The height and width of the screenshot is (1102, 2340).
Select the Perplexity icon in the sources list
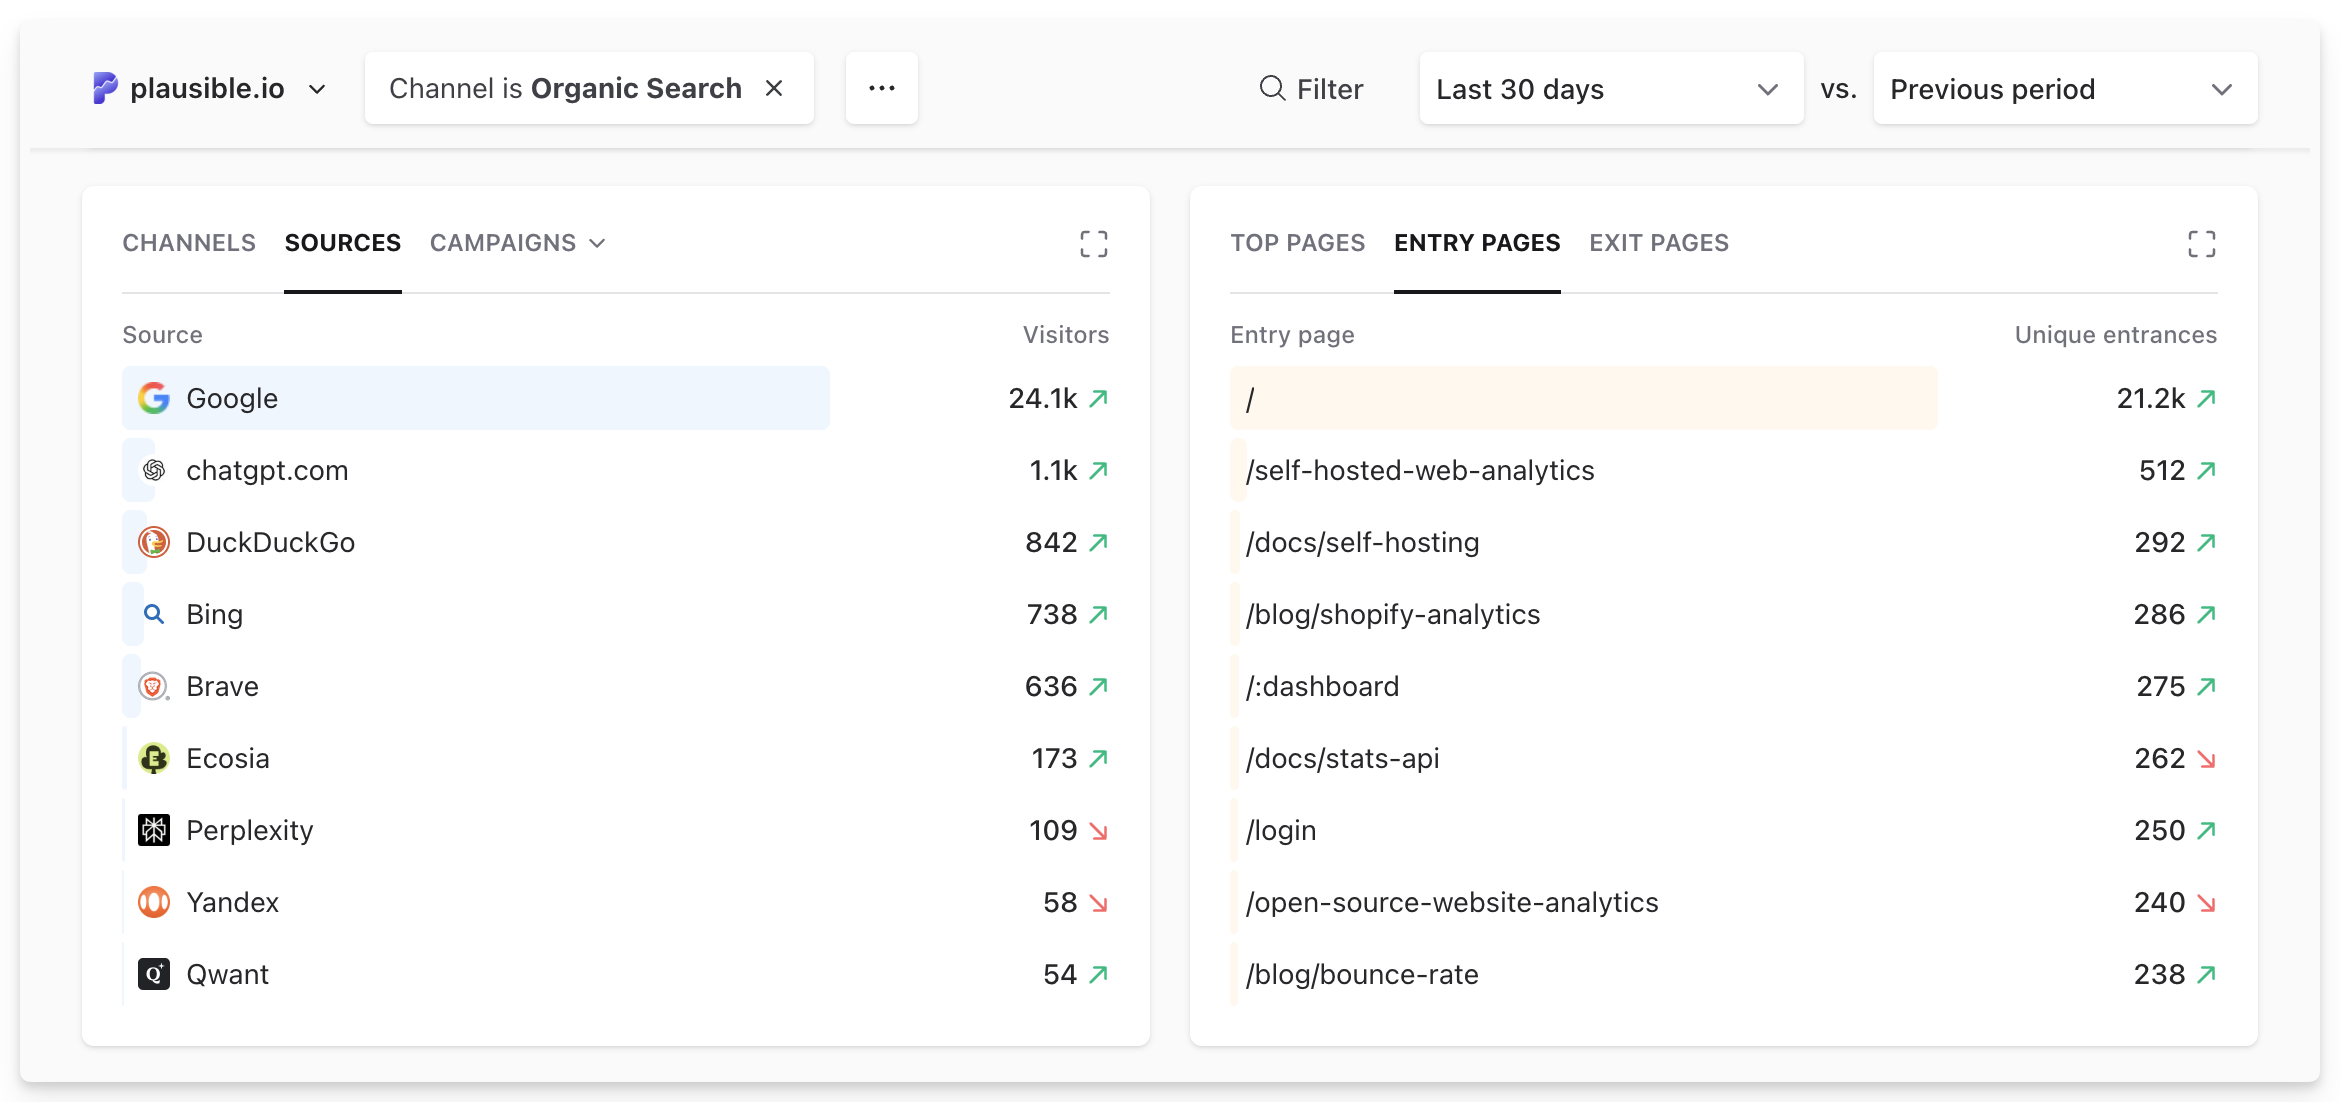tap(153, 830)
